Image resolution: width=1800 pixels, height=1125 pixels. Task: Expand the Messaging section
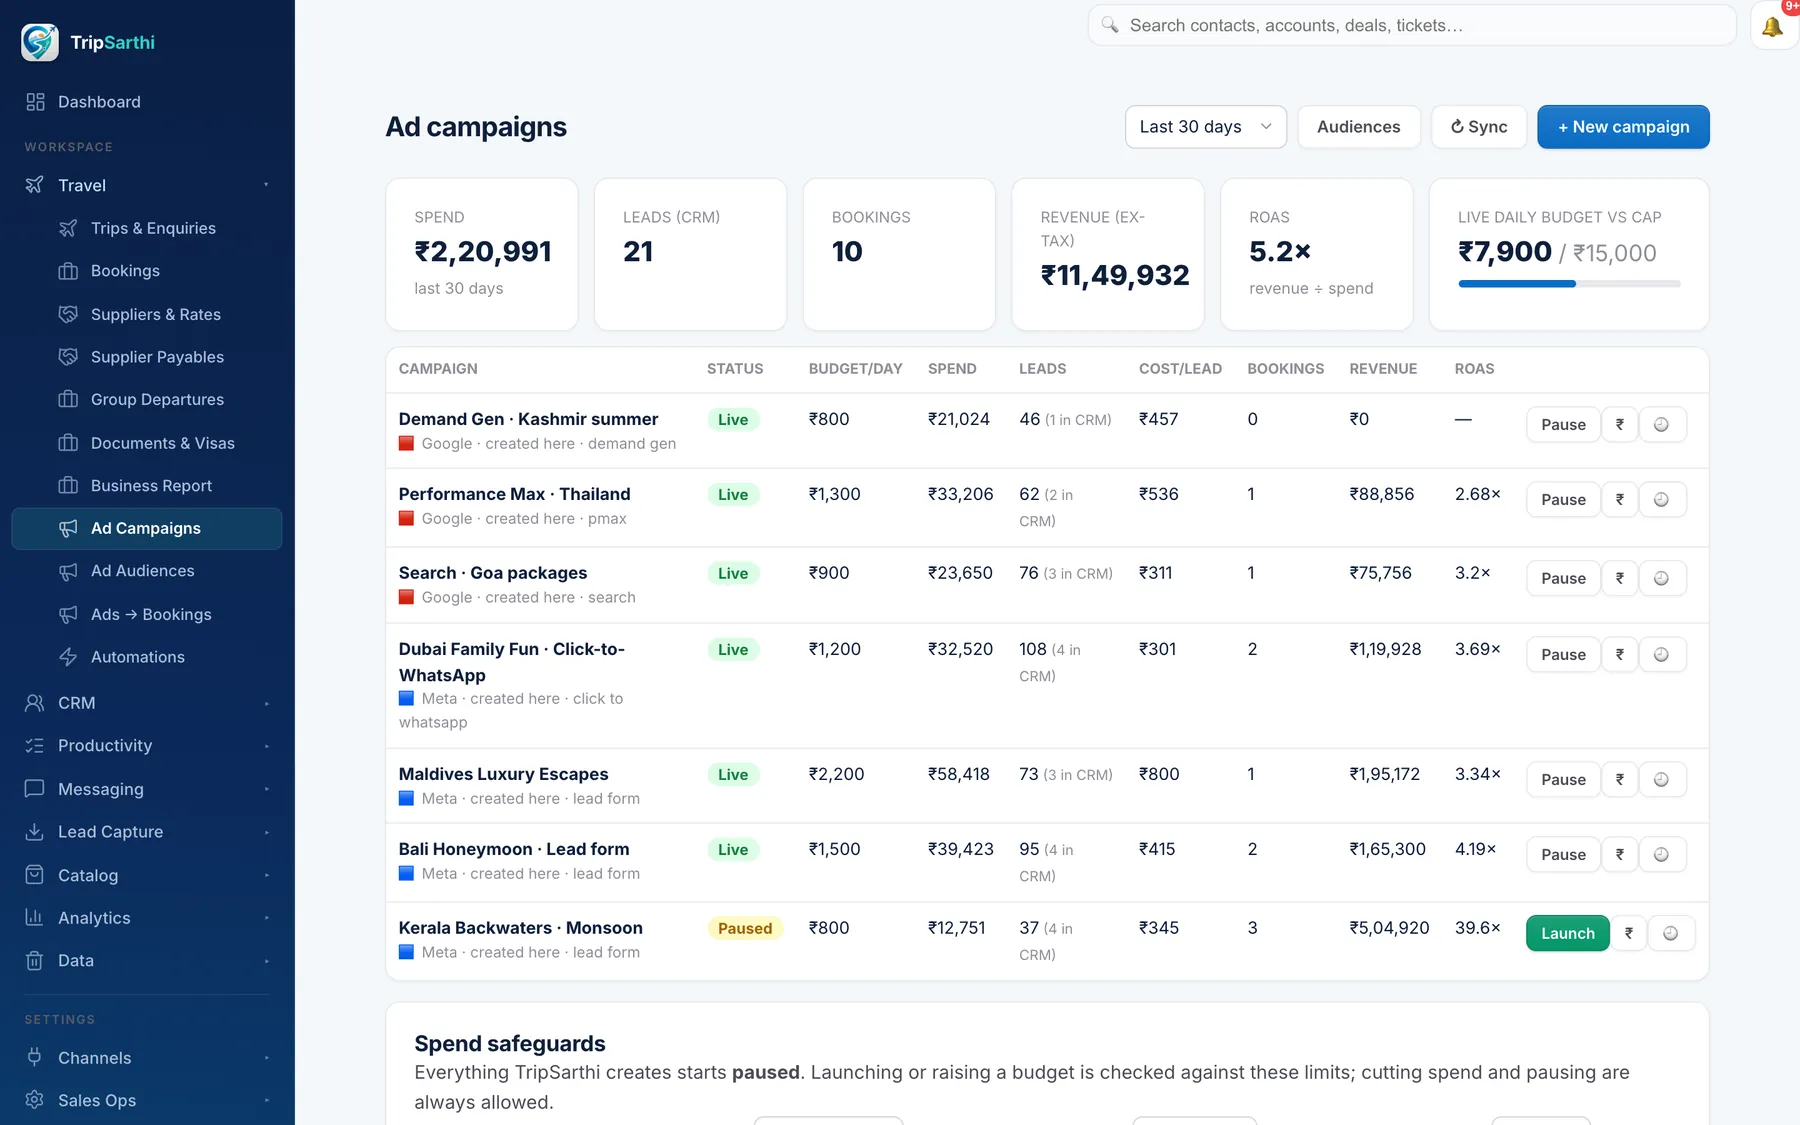[147, 789]
